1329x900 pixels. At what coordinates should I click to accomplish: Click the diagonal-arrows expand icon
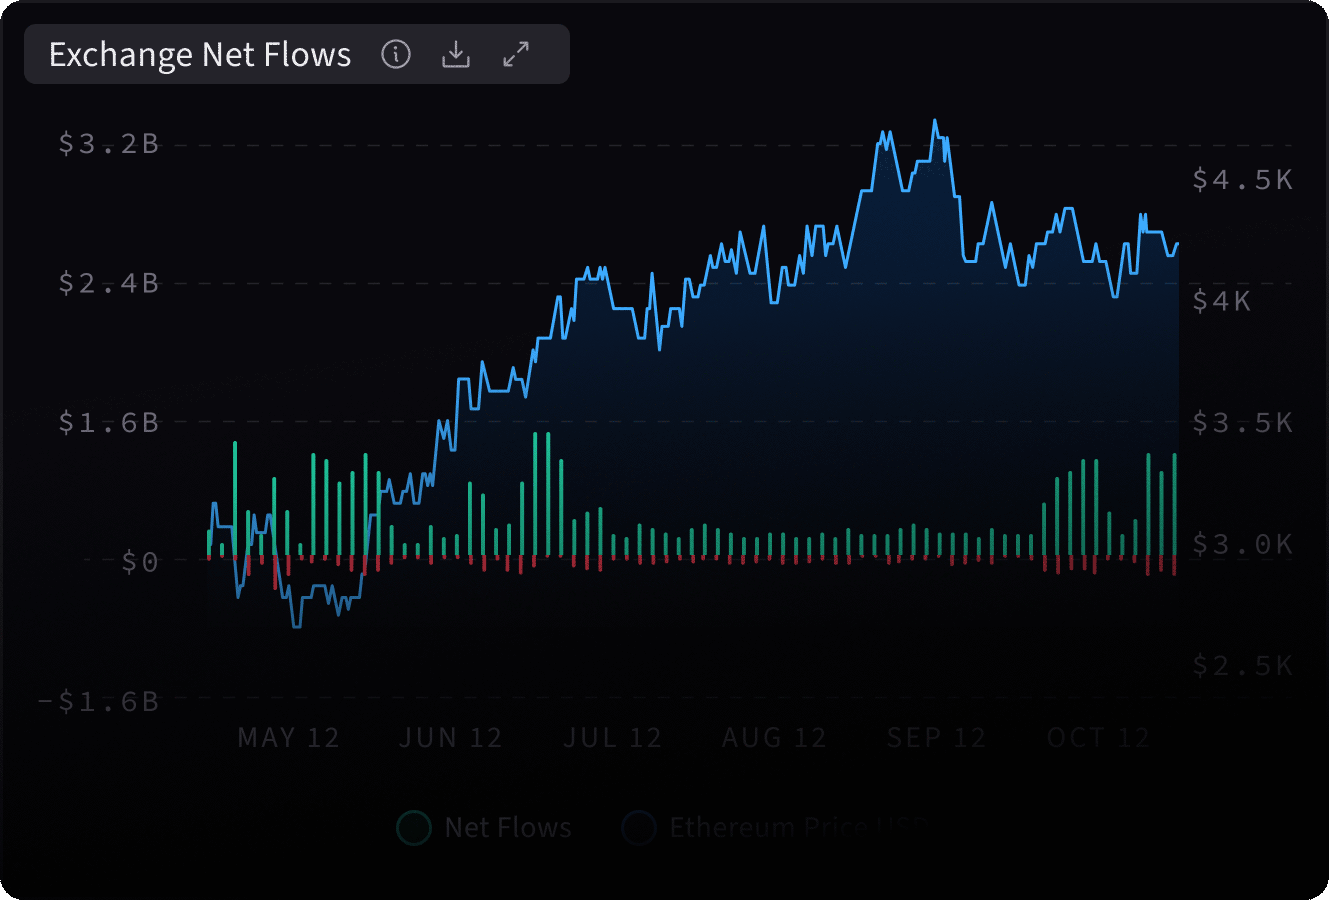[516, 55]
